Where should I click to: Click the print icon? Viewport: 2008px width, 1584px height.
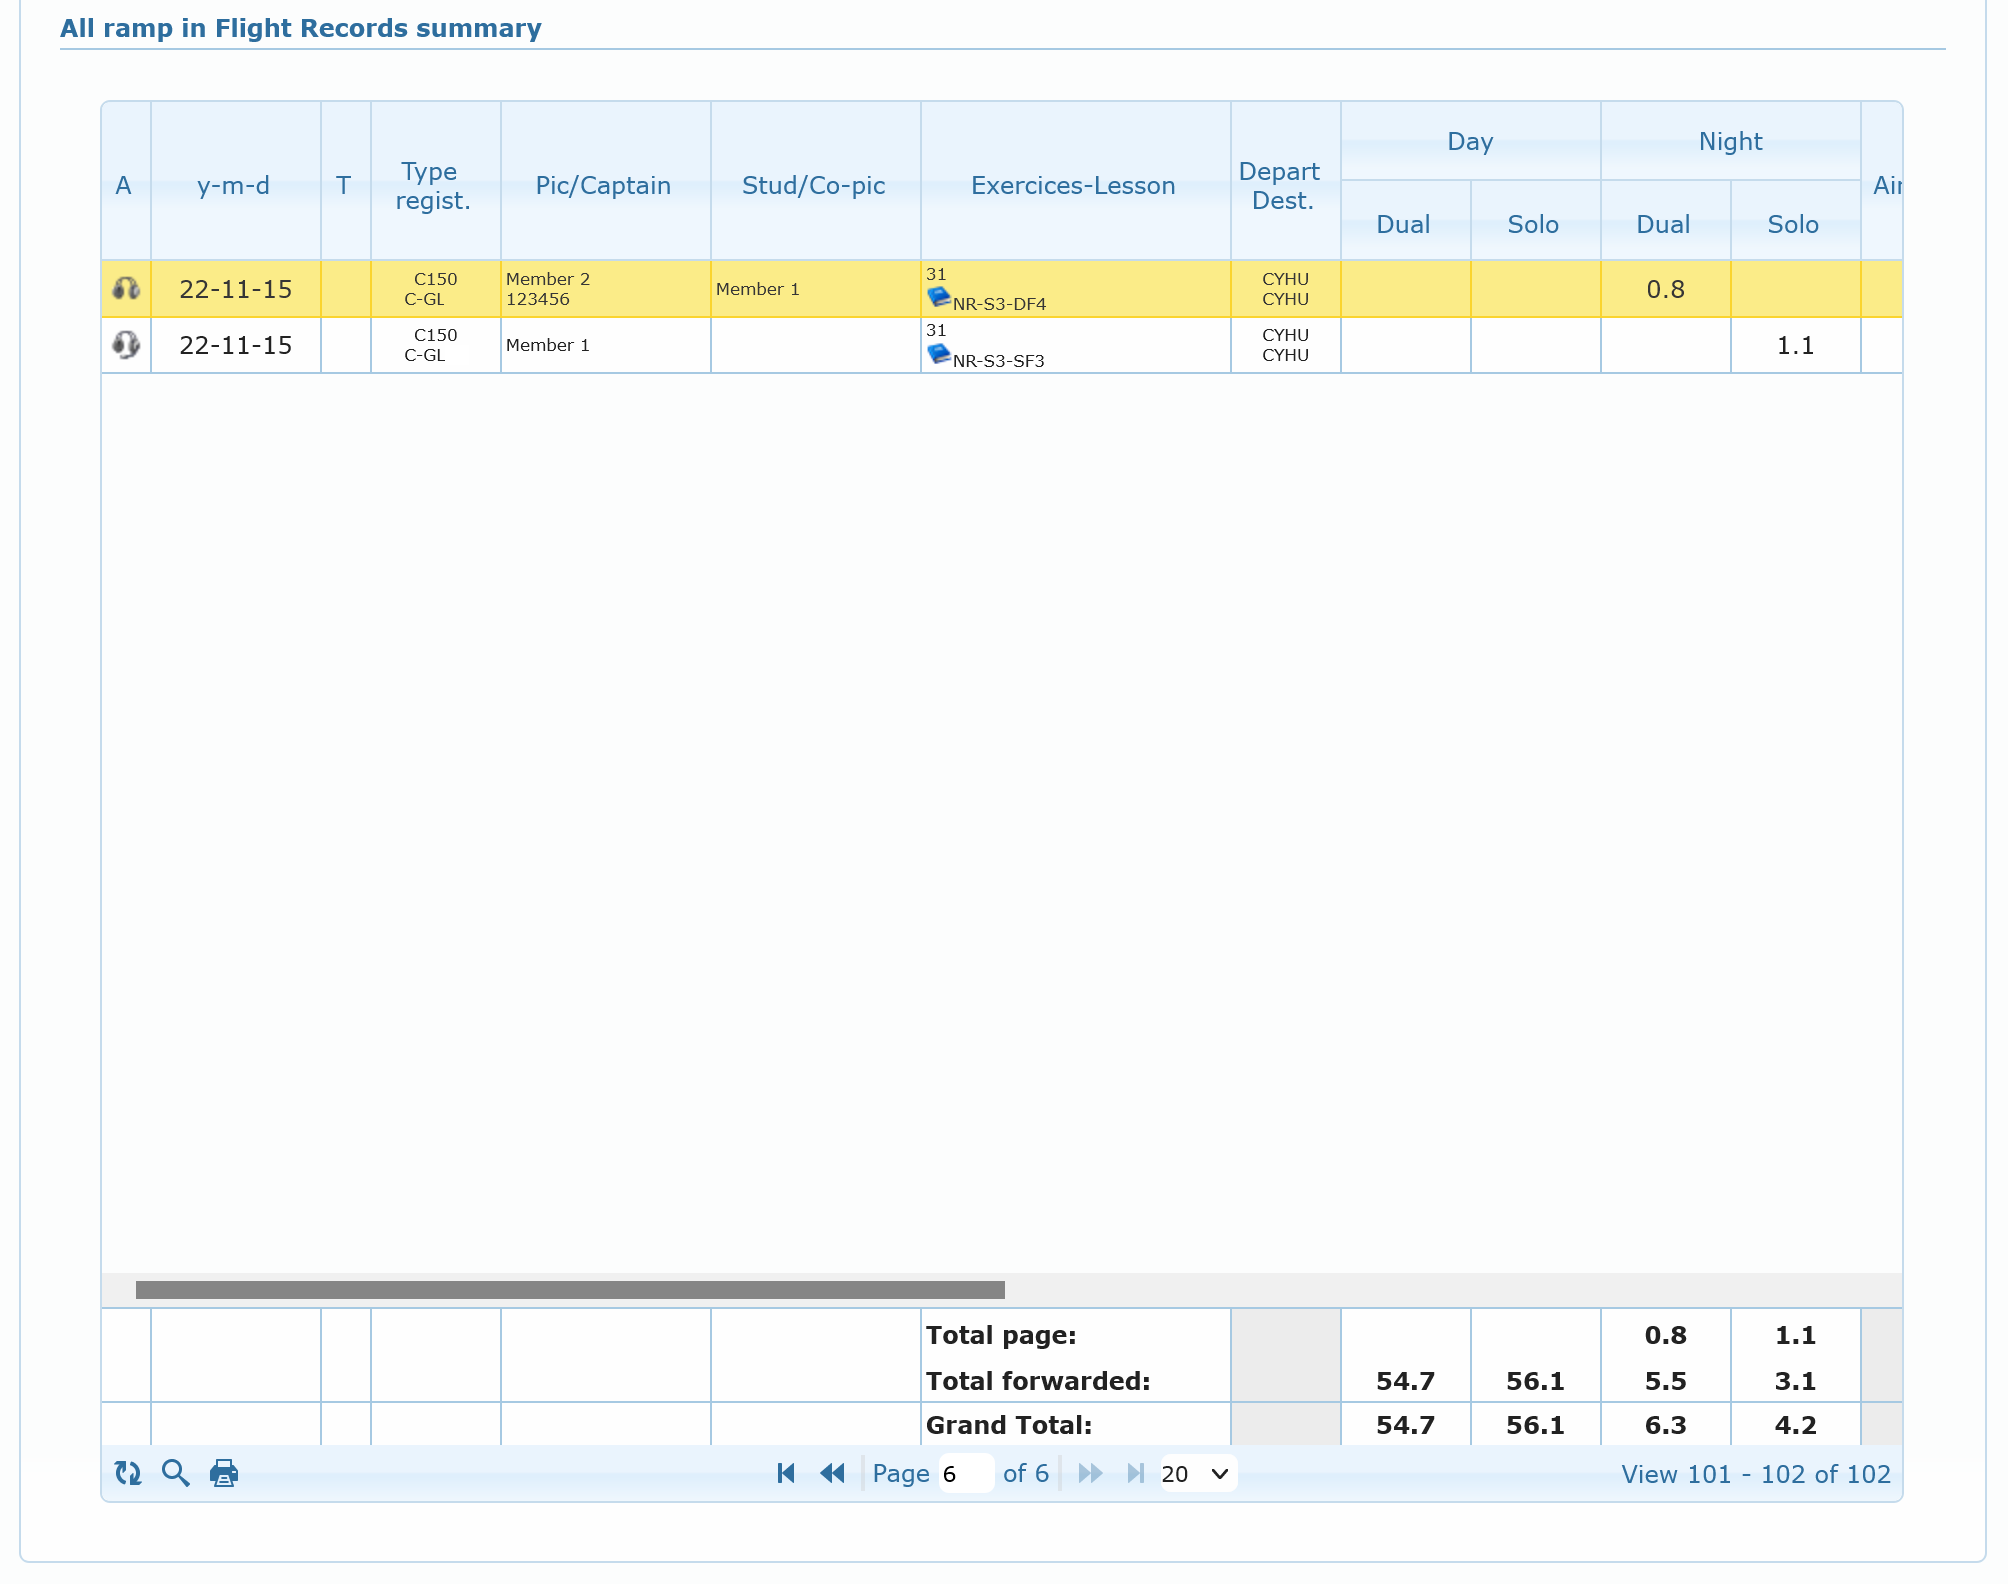[224, 1473]
